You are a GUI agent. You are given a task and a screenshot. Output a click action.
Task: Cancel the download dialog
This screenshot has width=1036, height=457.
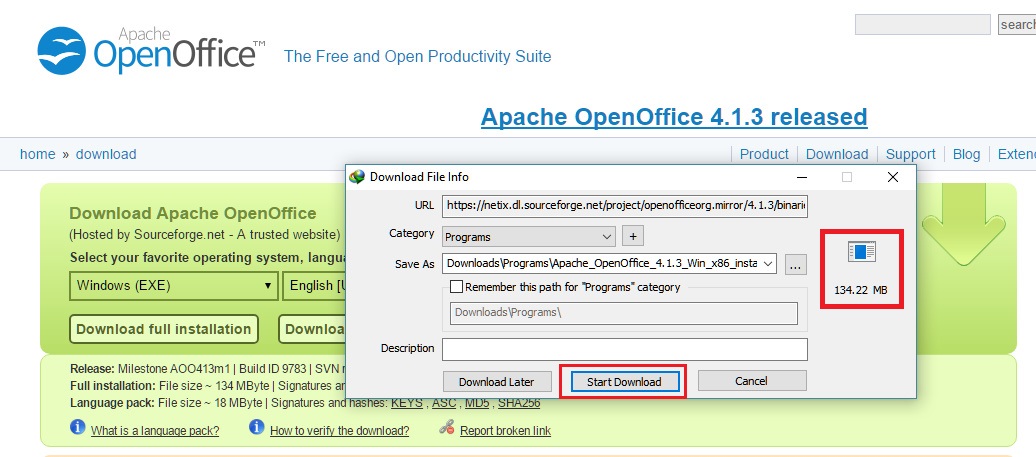752,381
